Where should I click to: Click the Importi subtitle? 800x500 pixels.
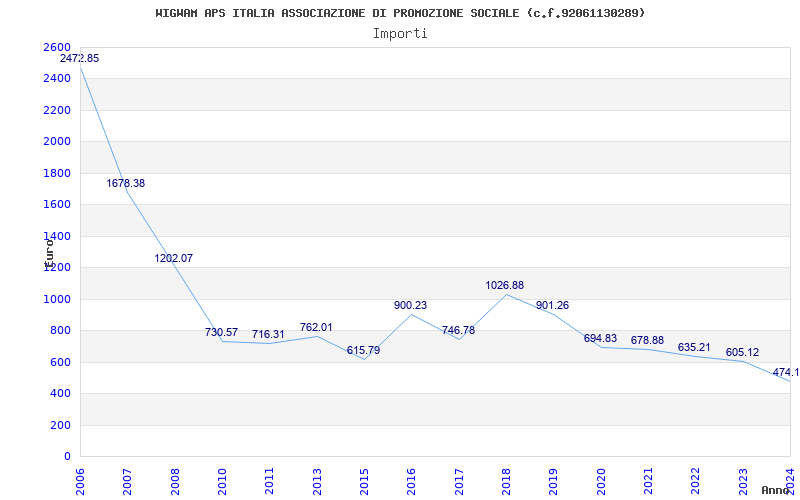400,34
